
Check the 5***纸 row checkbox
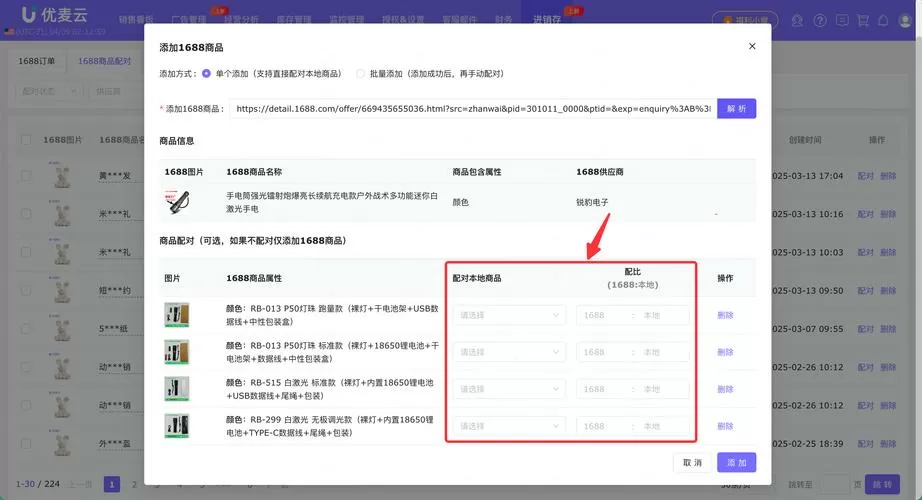click(x=26, y=328)
